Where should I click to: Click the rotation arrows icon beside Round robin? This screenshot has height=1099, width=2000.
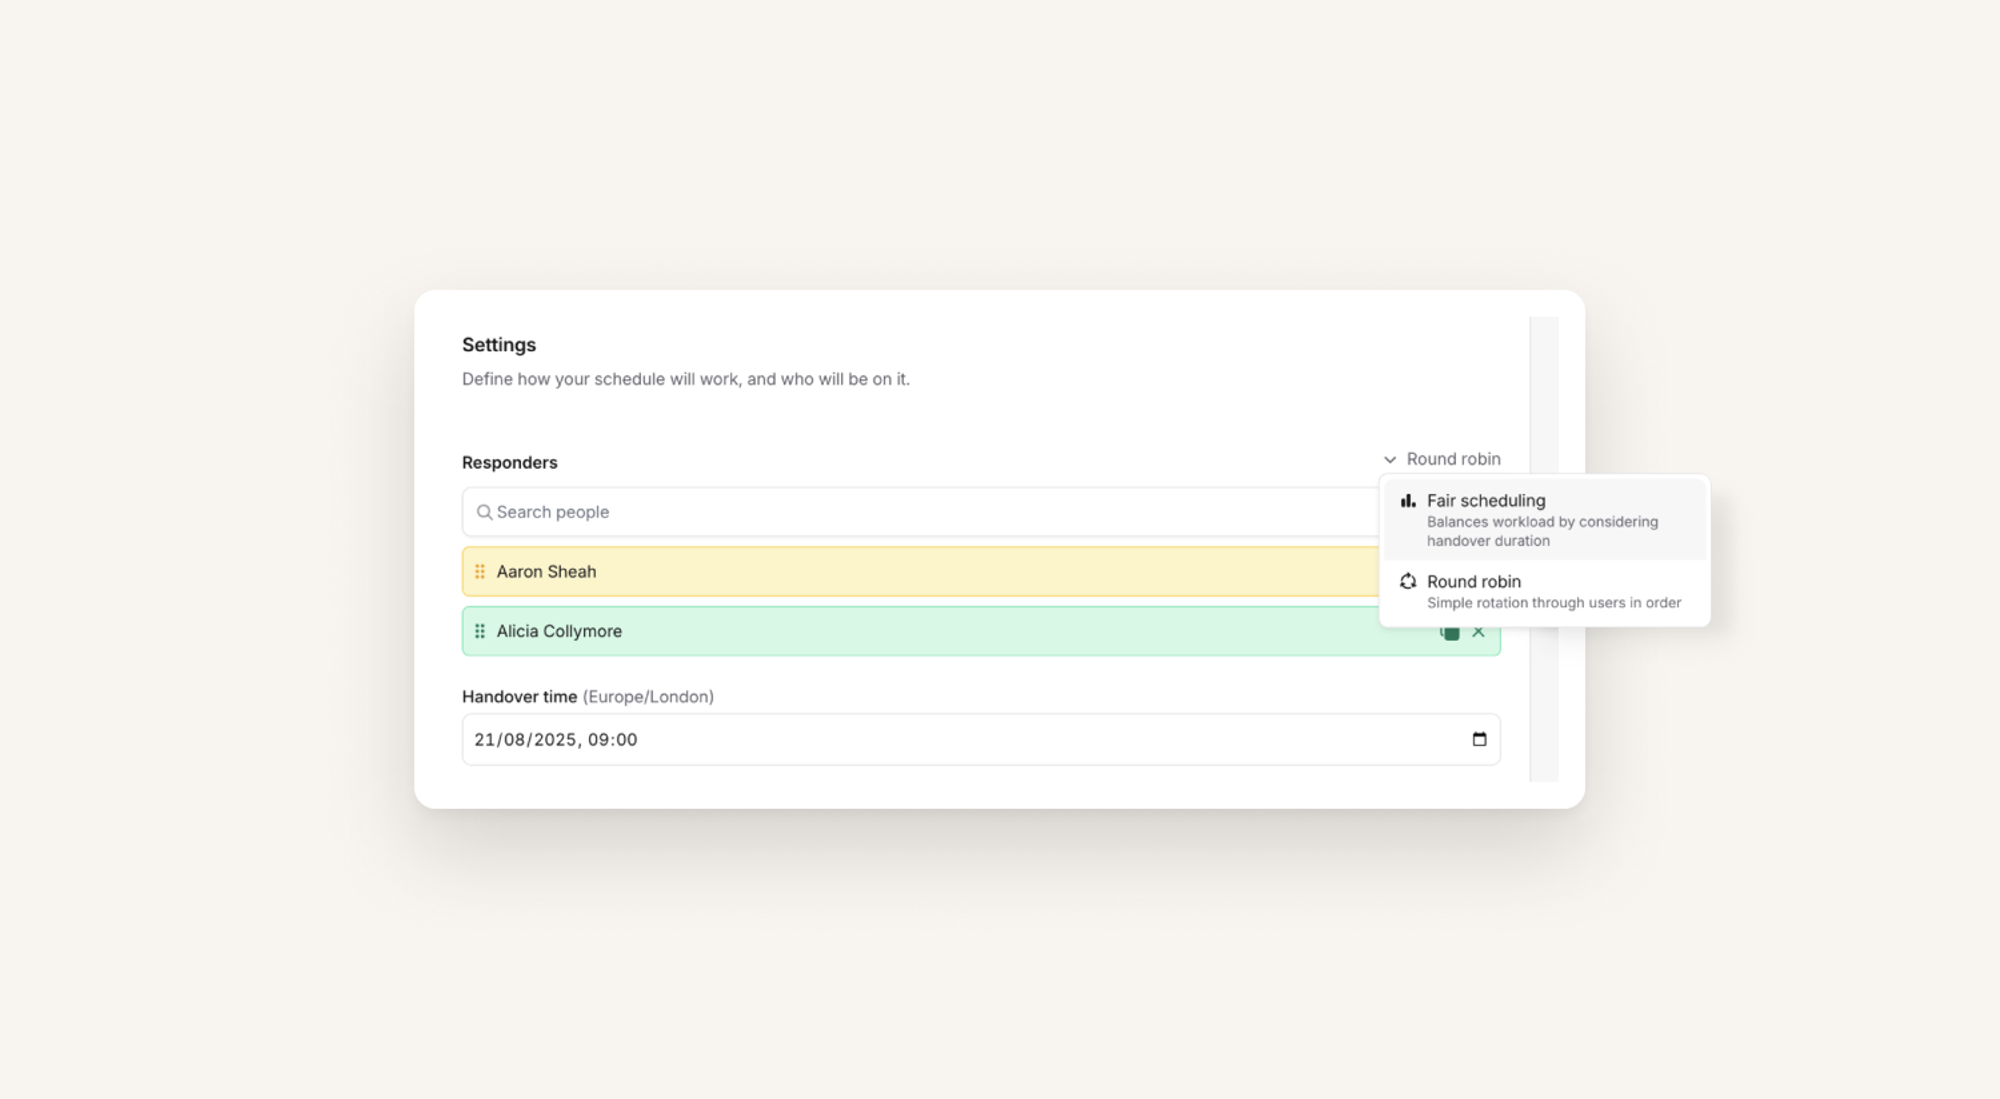1408,582
